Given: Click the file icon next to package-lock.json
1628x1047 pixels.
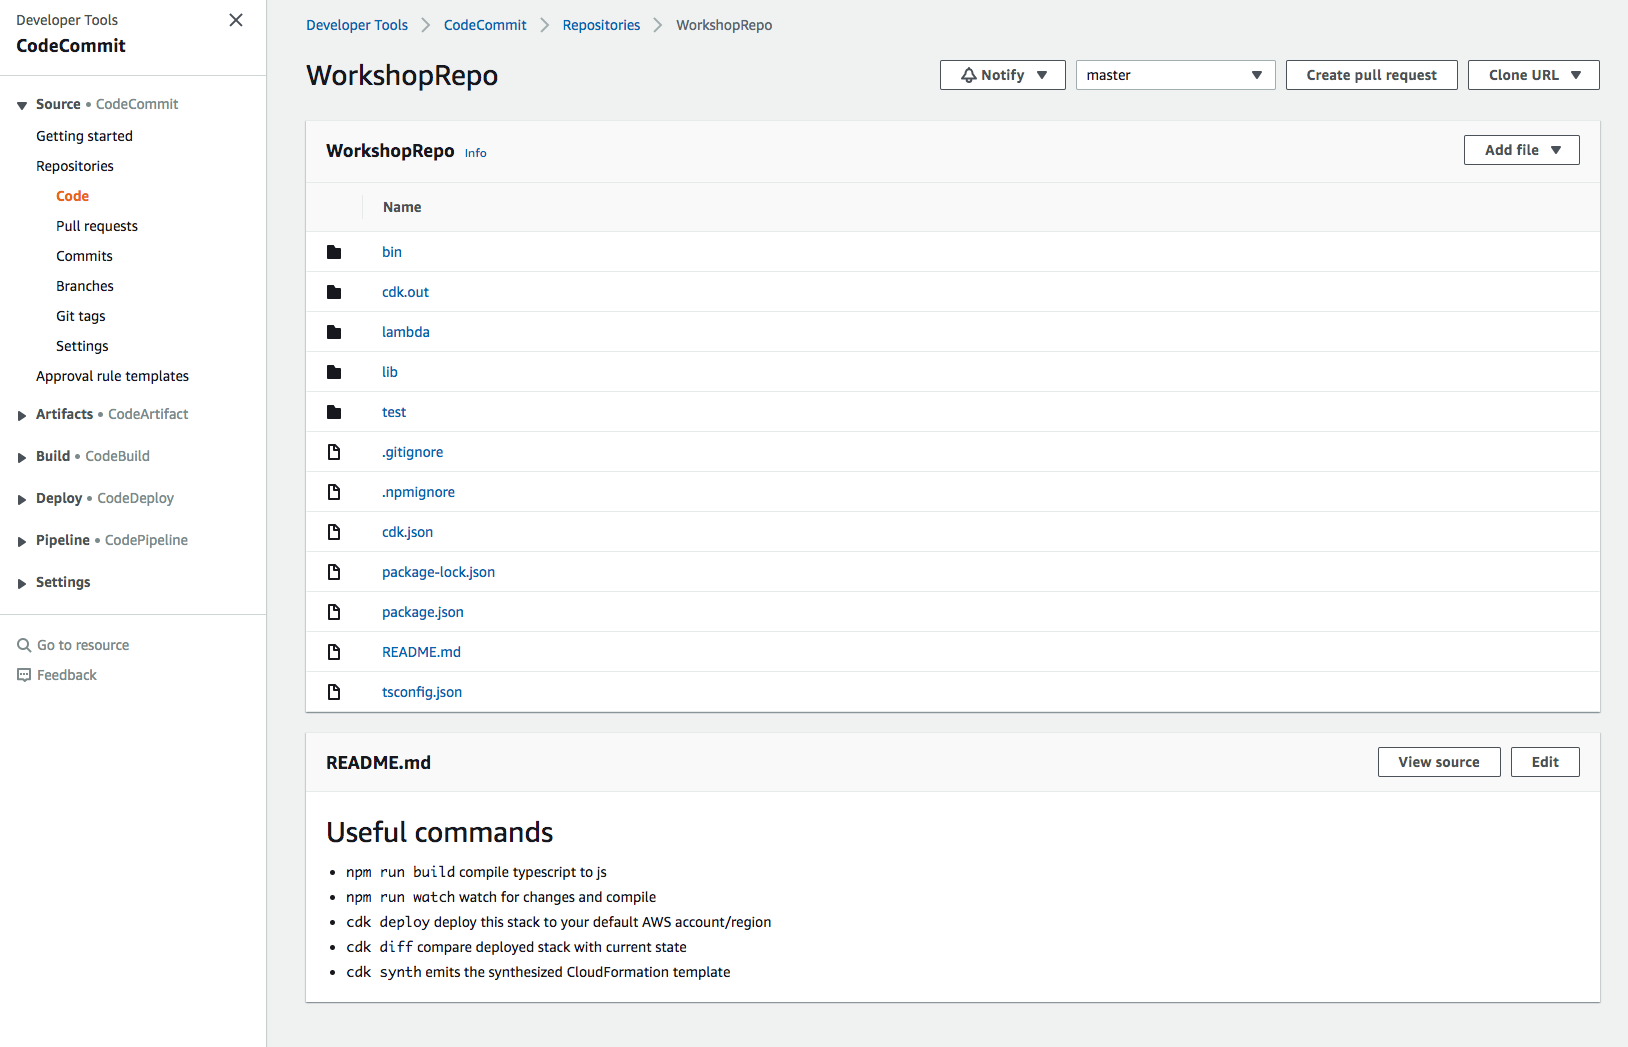Looking at the screenshot, I should (334, 572).
